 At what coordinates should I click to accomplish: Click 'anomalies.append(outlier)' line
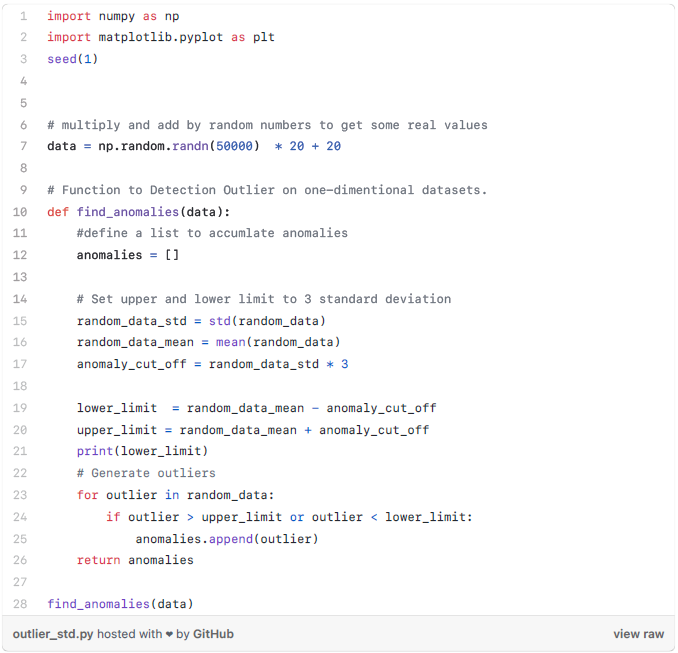point(227,539)
